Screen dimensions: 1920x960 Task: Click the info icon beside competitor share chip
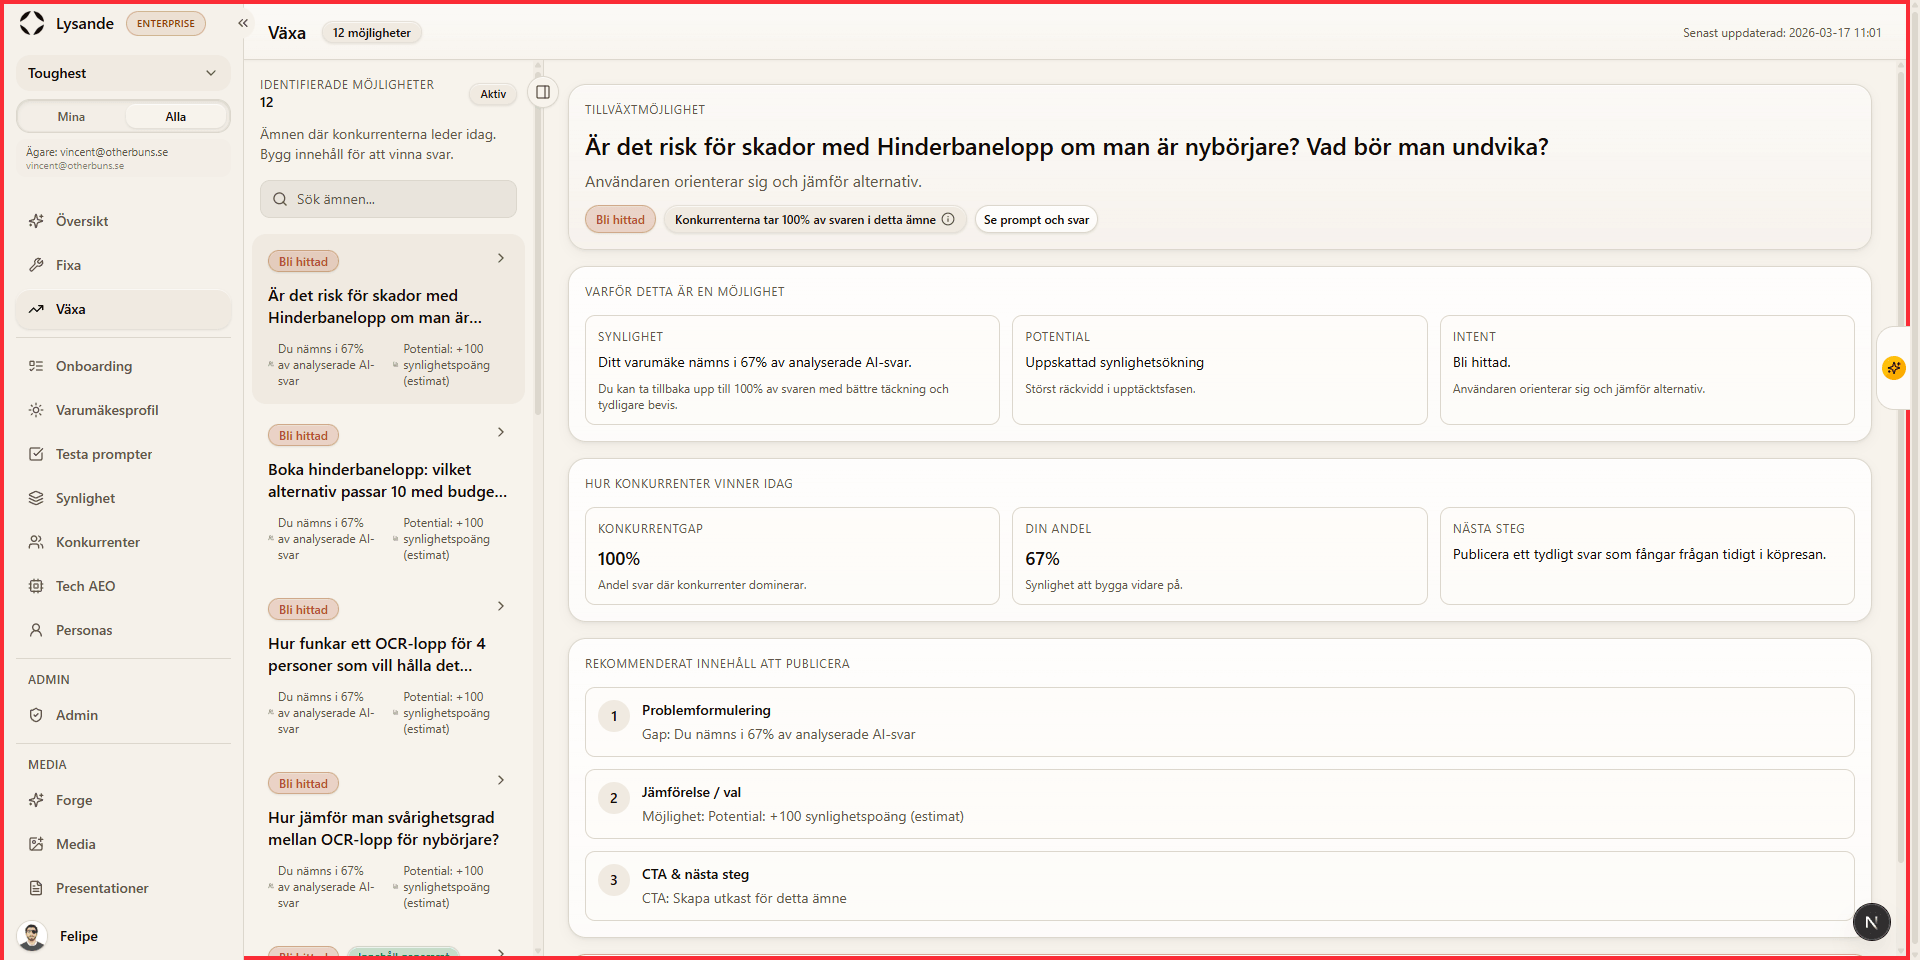[x=948, y=219]
